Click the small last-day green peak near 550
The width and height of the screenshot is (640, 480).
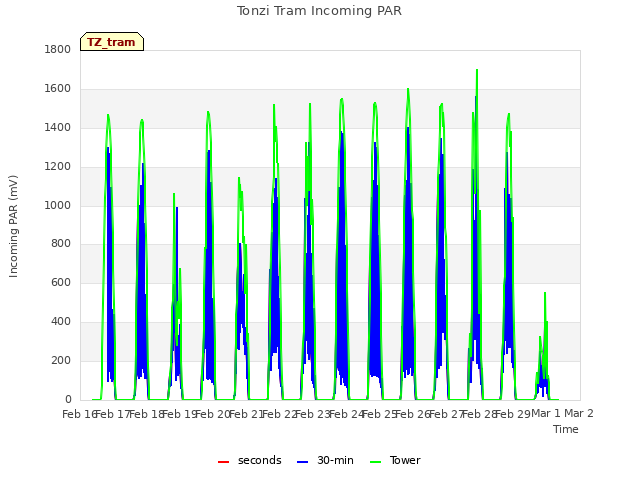coord(545,293)
